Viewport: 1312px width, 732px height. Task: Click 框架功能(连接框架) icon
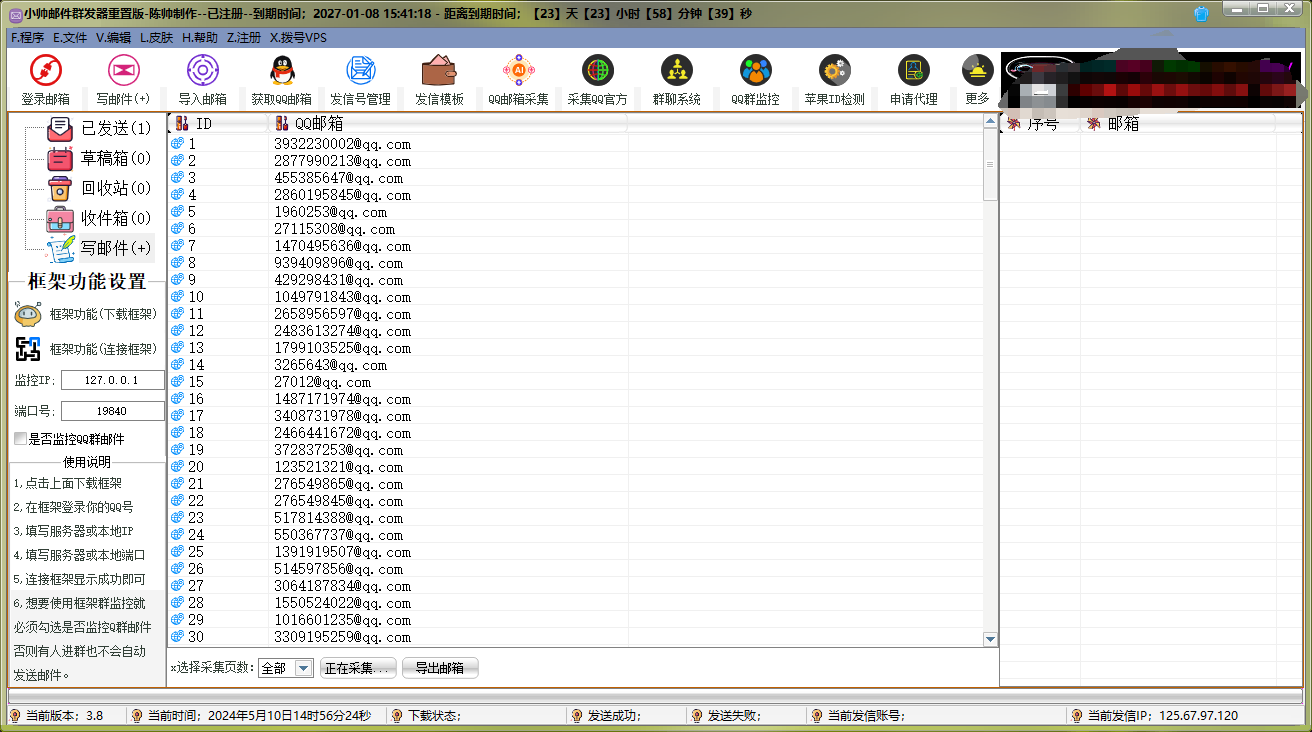point(28,349)
